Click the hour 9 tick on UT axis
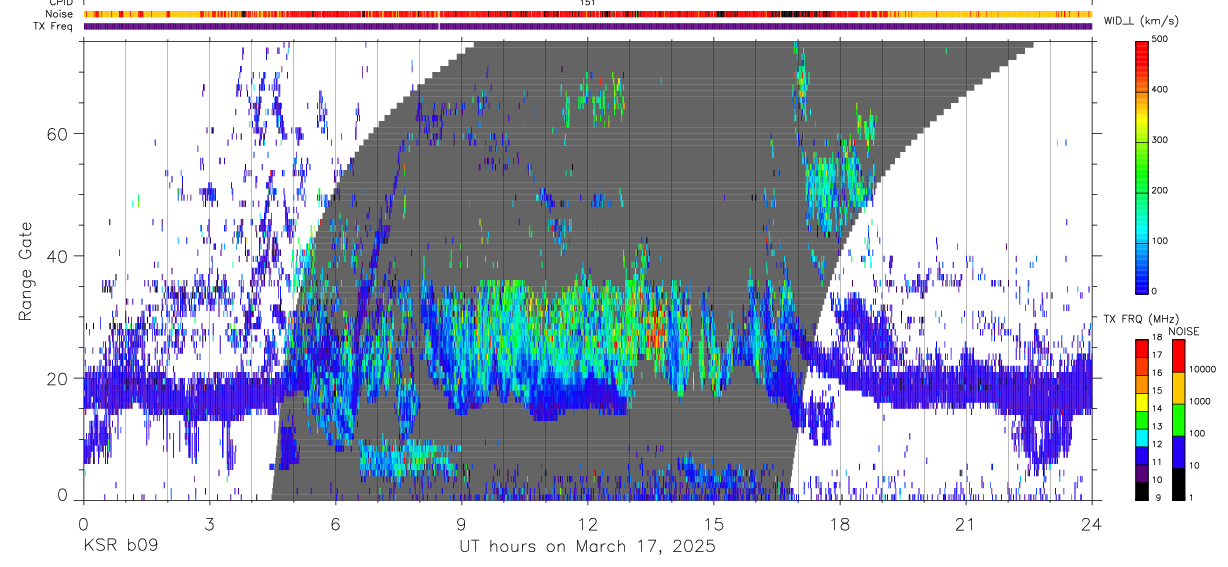The image size is (1228, 567). pyautogui.click(x=462, y=524)
